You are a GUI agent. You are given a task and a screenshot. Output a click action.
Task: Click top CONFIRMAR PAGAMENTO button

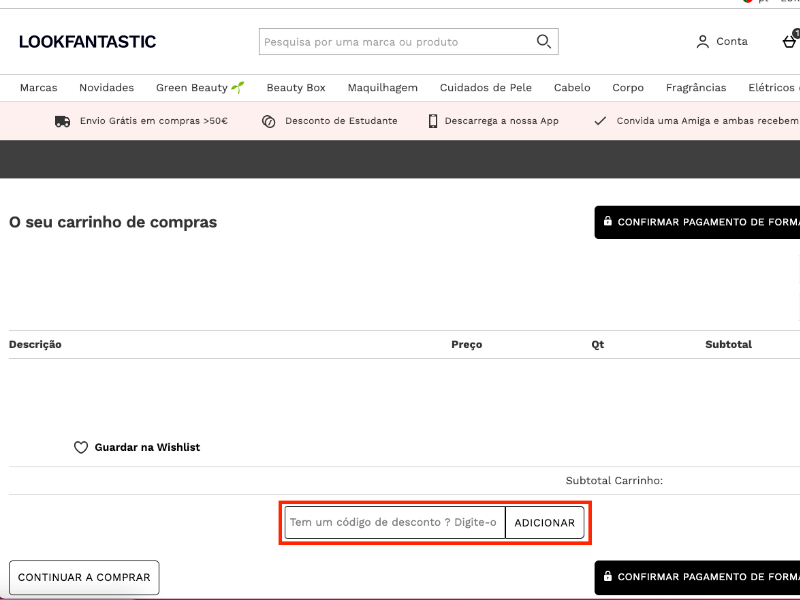(697, 222)
